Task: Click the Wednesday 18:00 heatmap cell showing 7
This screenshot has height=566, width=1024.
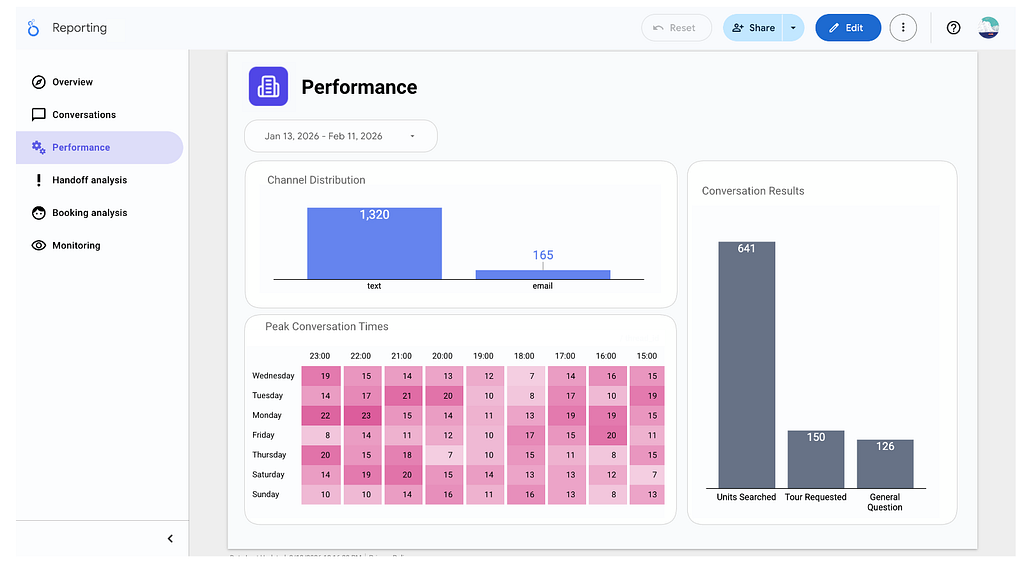Action: [526, 375]
